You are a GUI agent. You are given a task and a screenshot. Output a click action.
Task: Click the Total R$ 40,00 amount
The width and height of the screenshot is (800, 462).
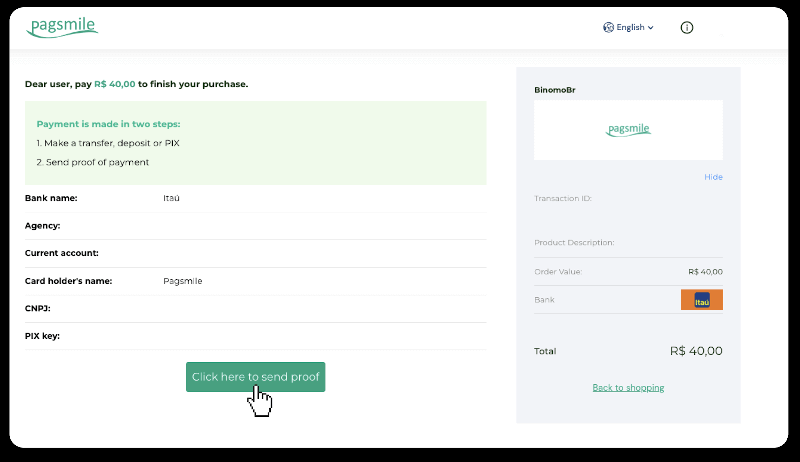coord(696,351)
